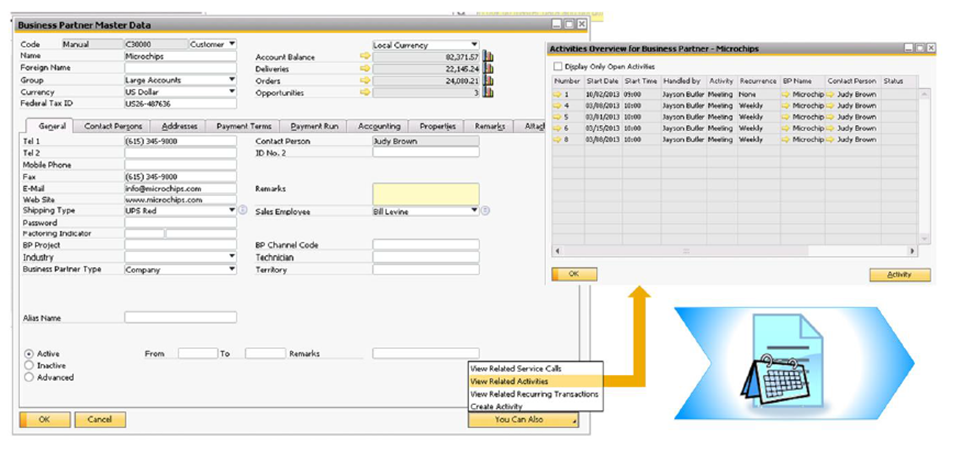Click the Activity button

point(899,275)
